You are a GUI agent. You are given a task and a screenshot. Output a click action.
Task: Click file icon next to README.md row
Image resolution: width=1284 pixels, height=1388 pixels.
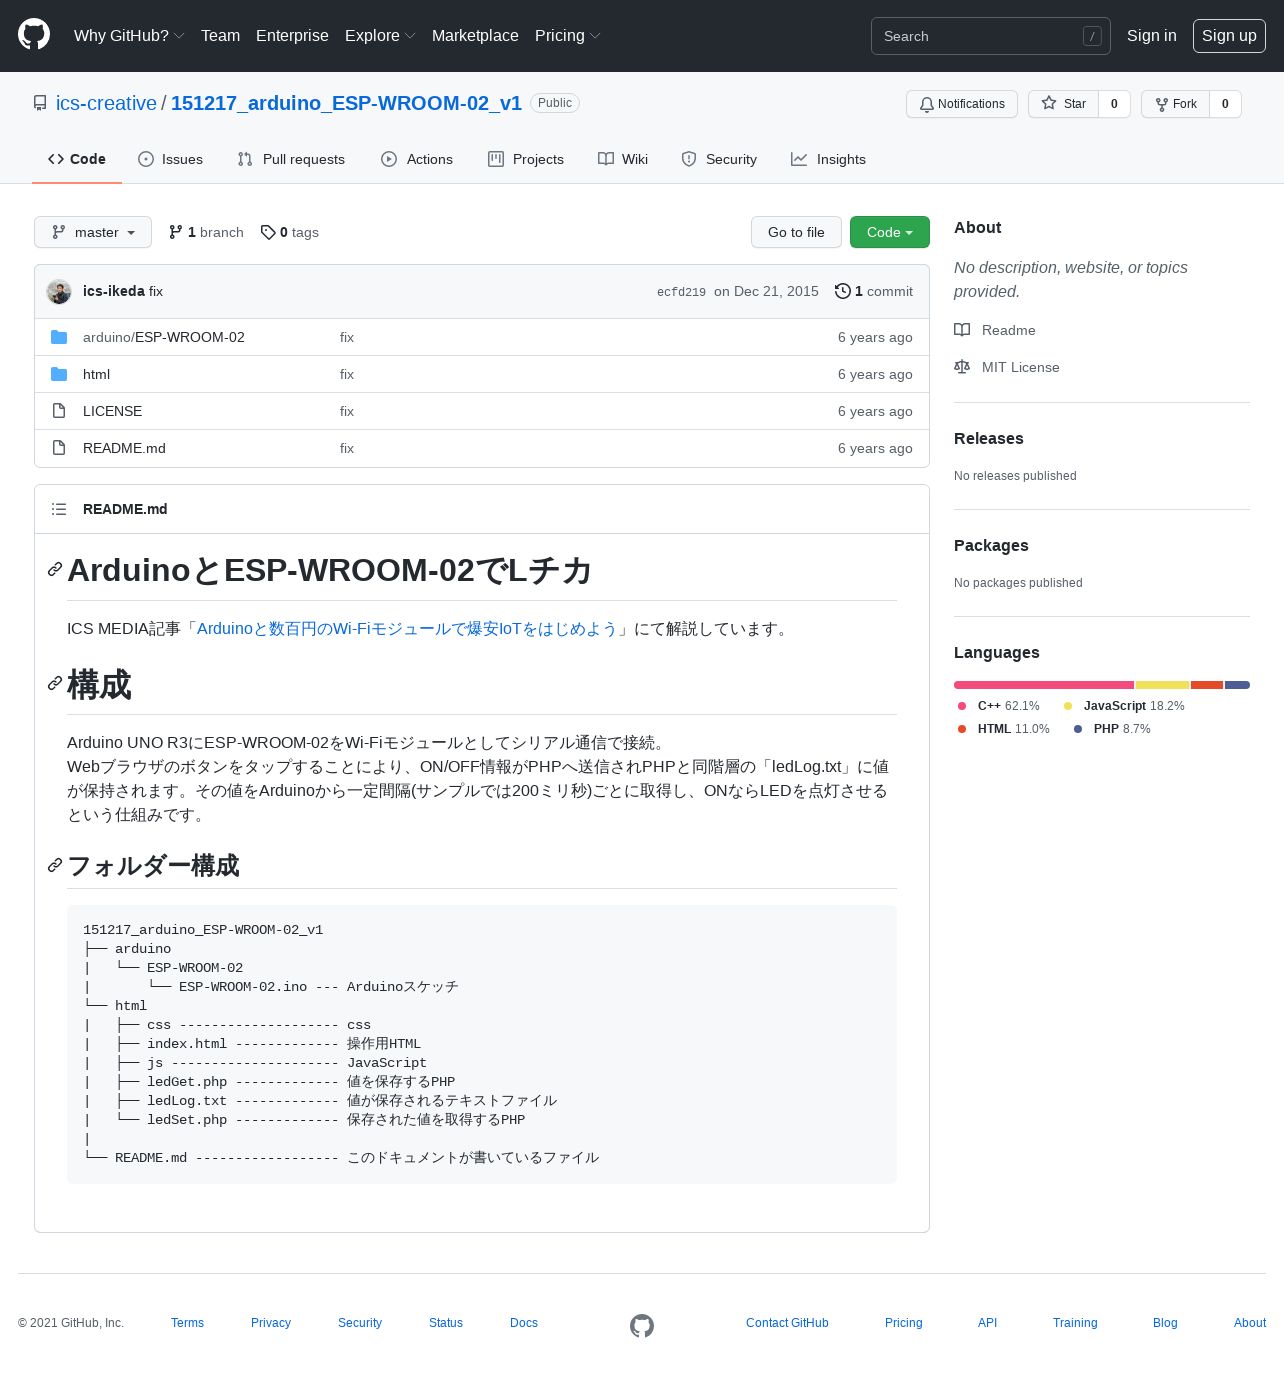point(59,448)
